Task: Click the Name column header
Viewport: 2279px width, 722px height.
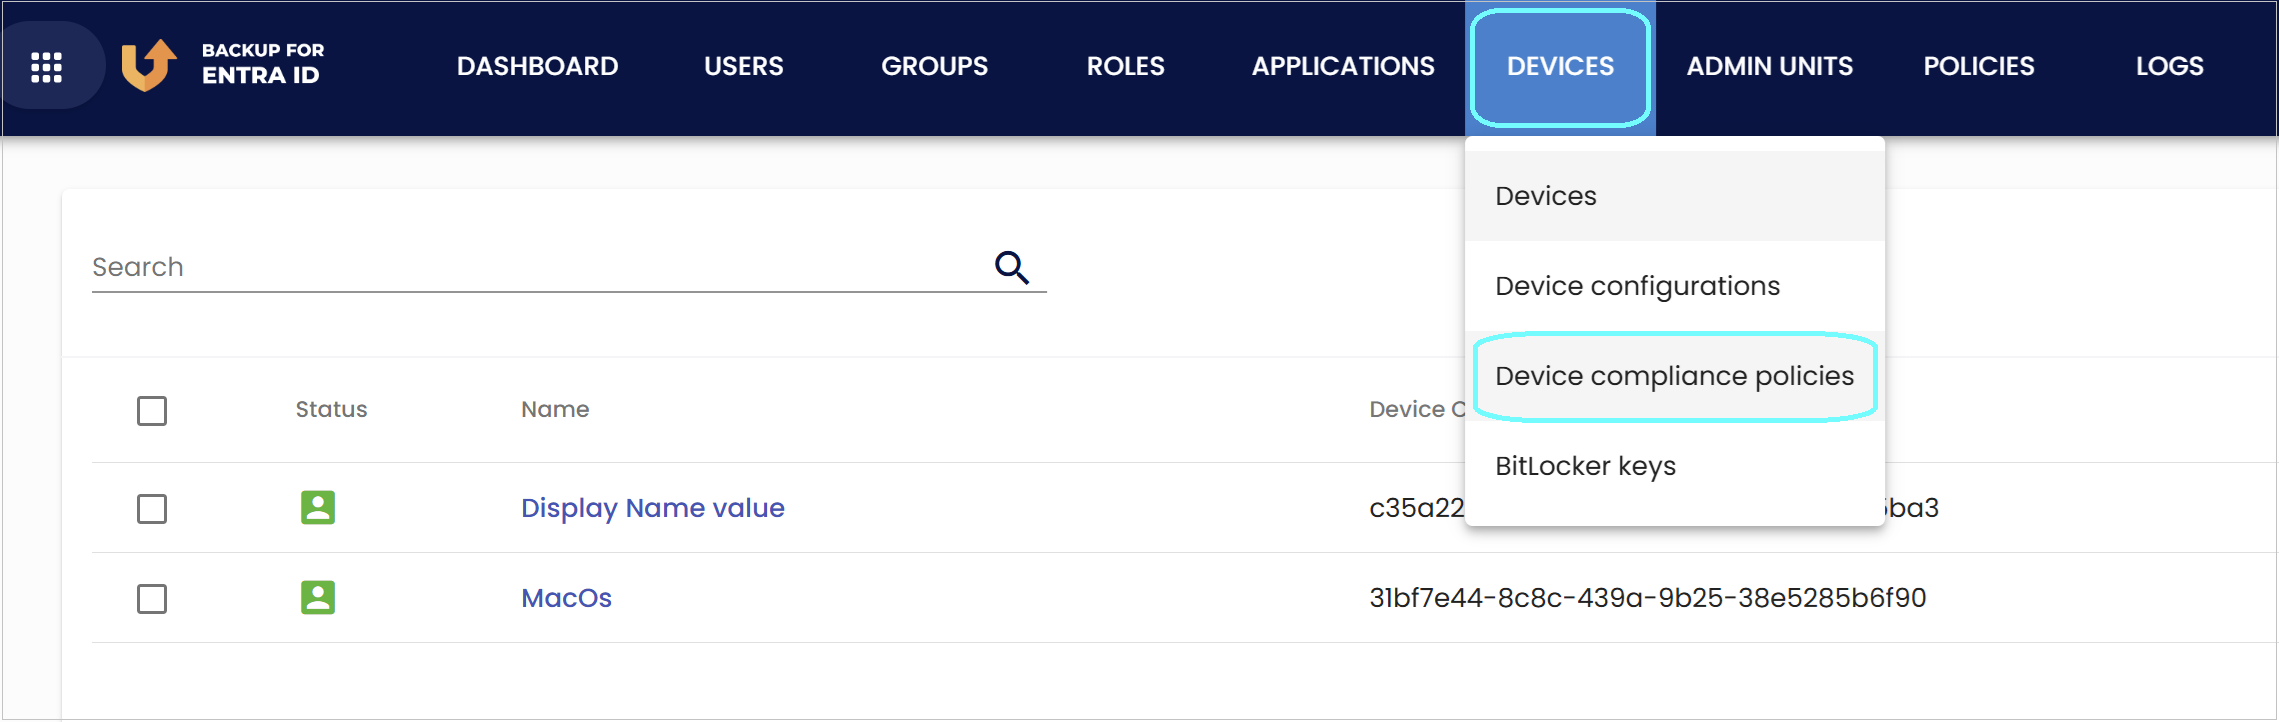Action: pos(555,409)
